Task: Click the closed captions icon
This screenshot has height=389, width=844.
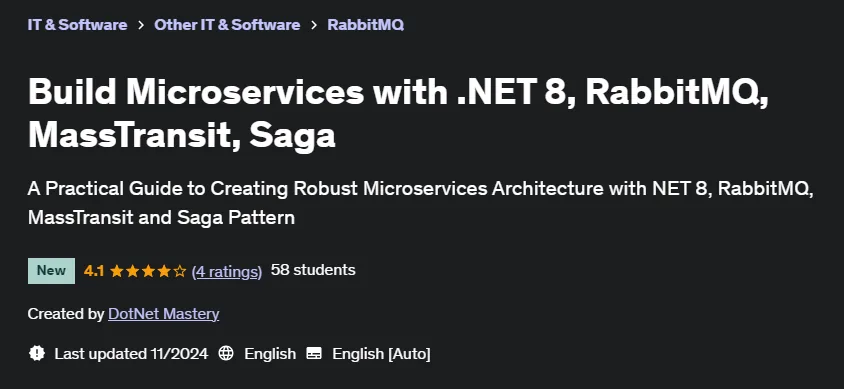Action: tap(314, 353)
